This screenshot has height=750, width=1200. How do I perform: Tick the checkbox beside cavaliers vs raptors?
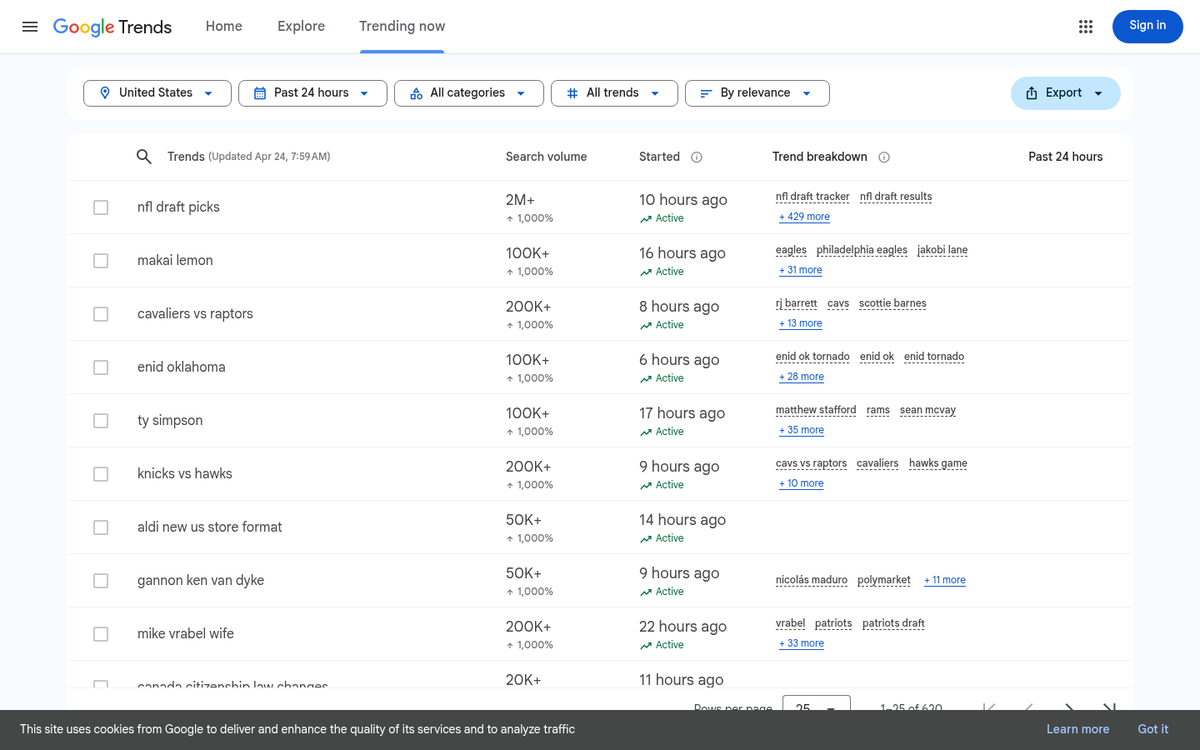tap(100, 313)
